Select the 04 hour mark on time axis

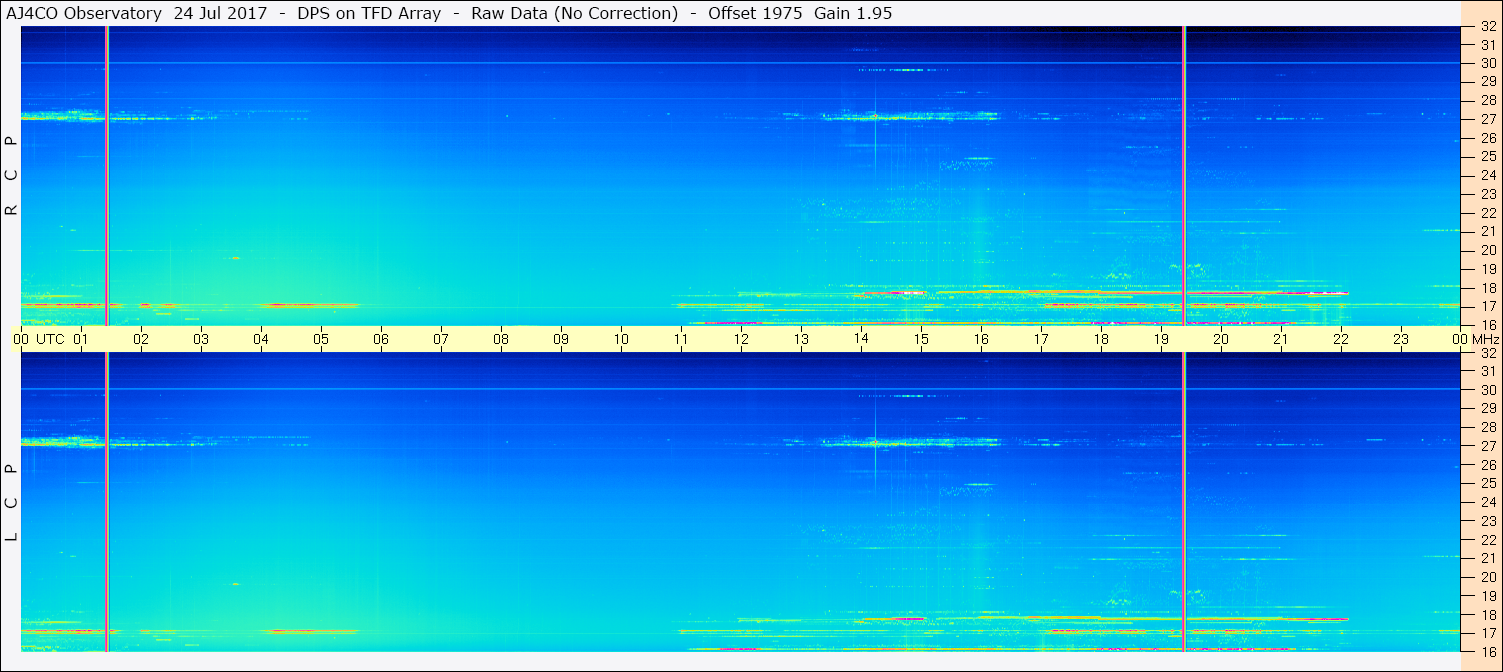pos(261,339)
